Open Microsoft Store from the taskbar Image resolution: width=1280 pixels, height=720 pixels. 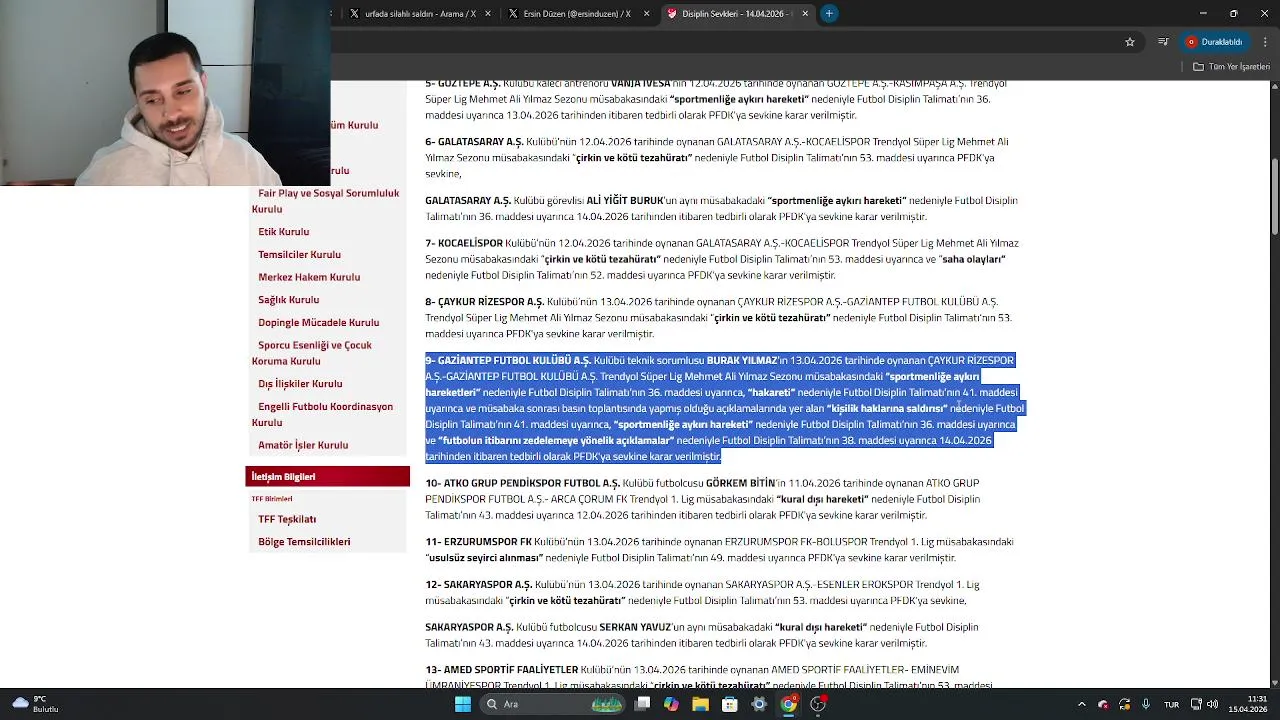tap(730, 704)
